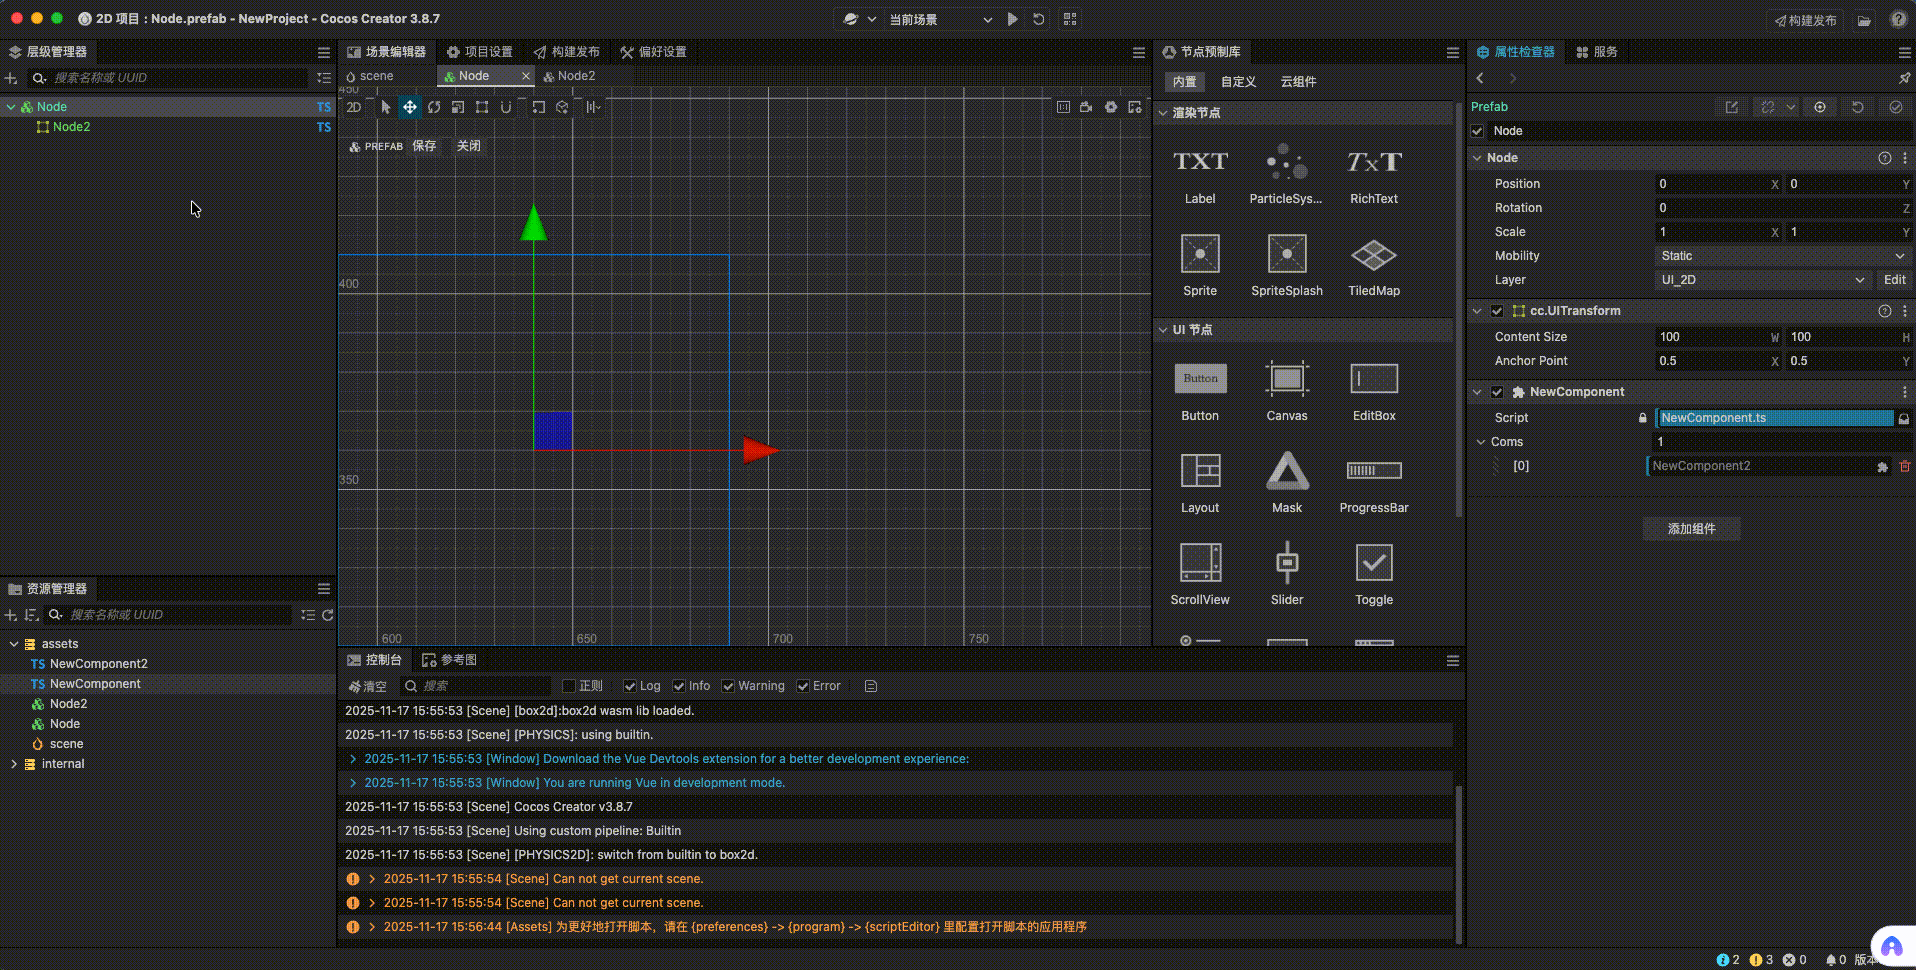
Task: Uncheck the Error filter in console
Action: [803, 686]
